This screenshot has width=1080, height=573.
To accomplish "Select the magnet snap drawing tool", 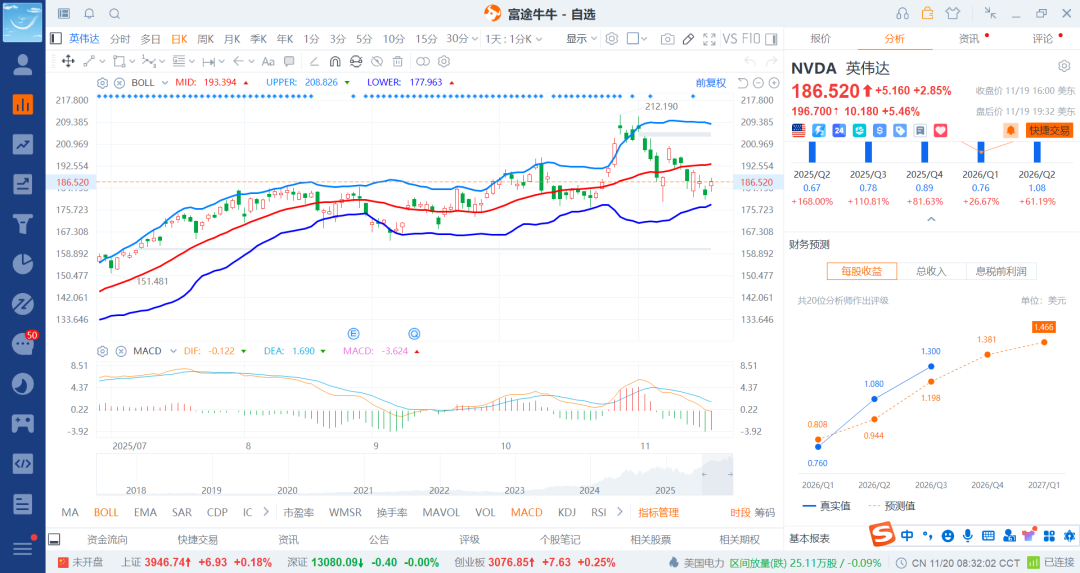I will point(335,61).
